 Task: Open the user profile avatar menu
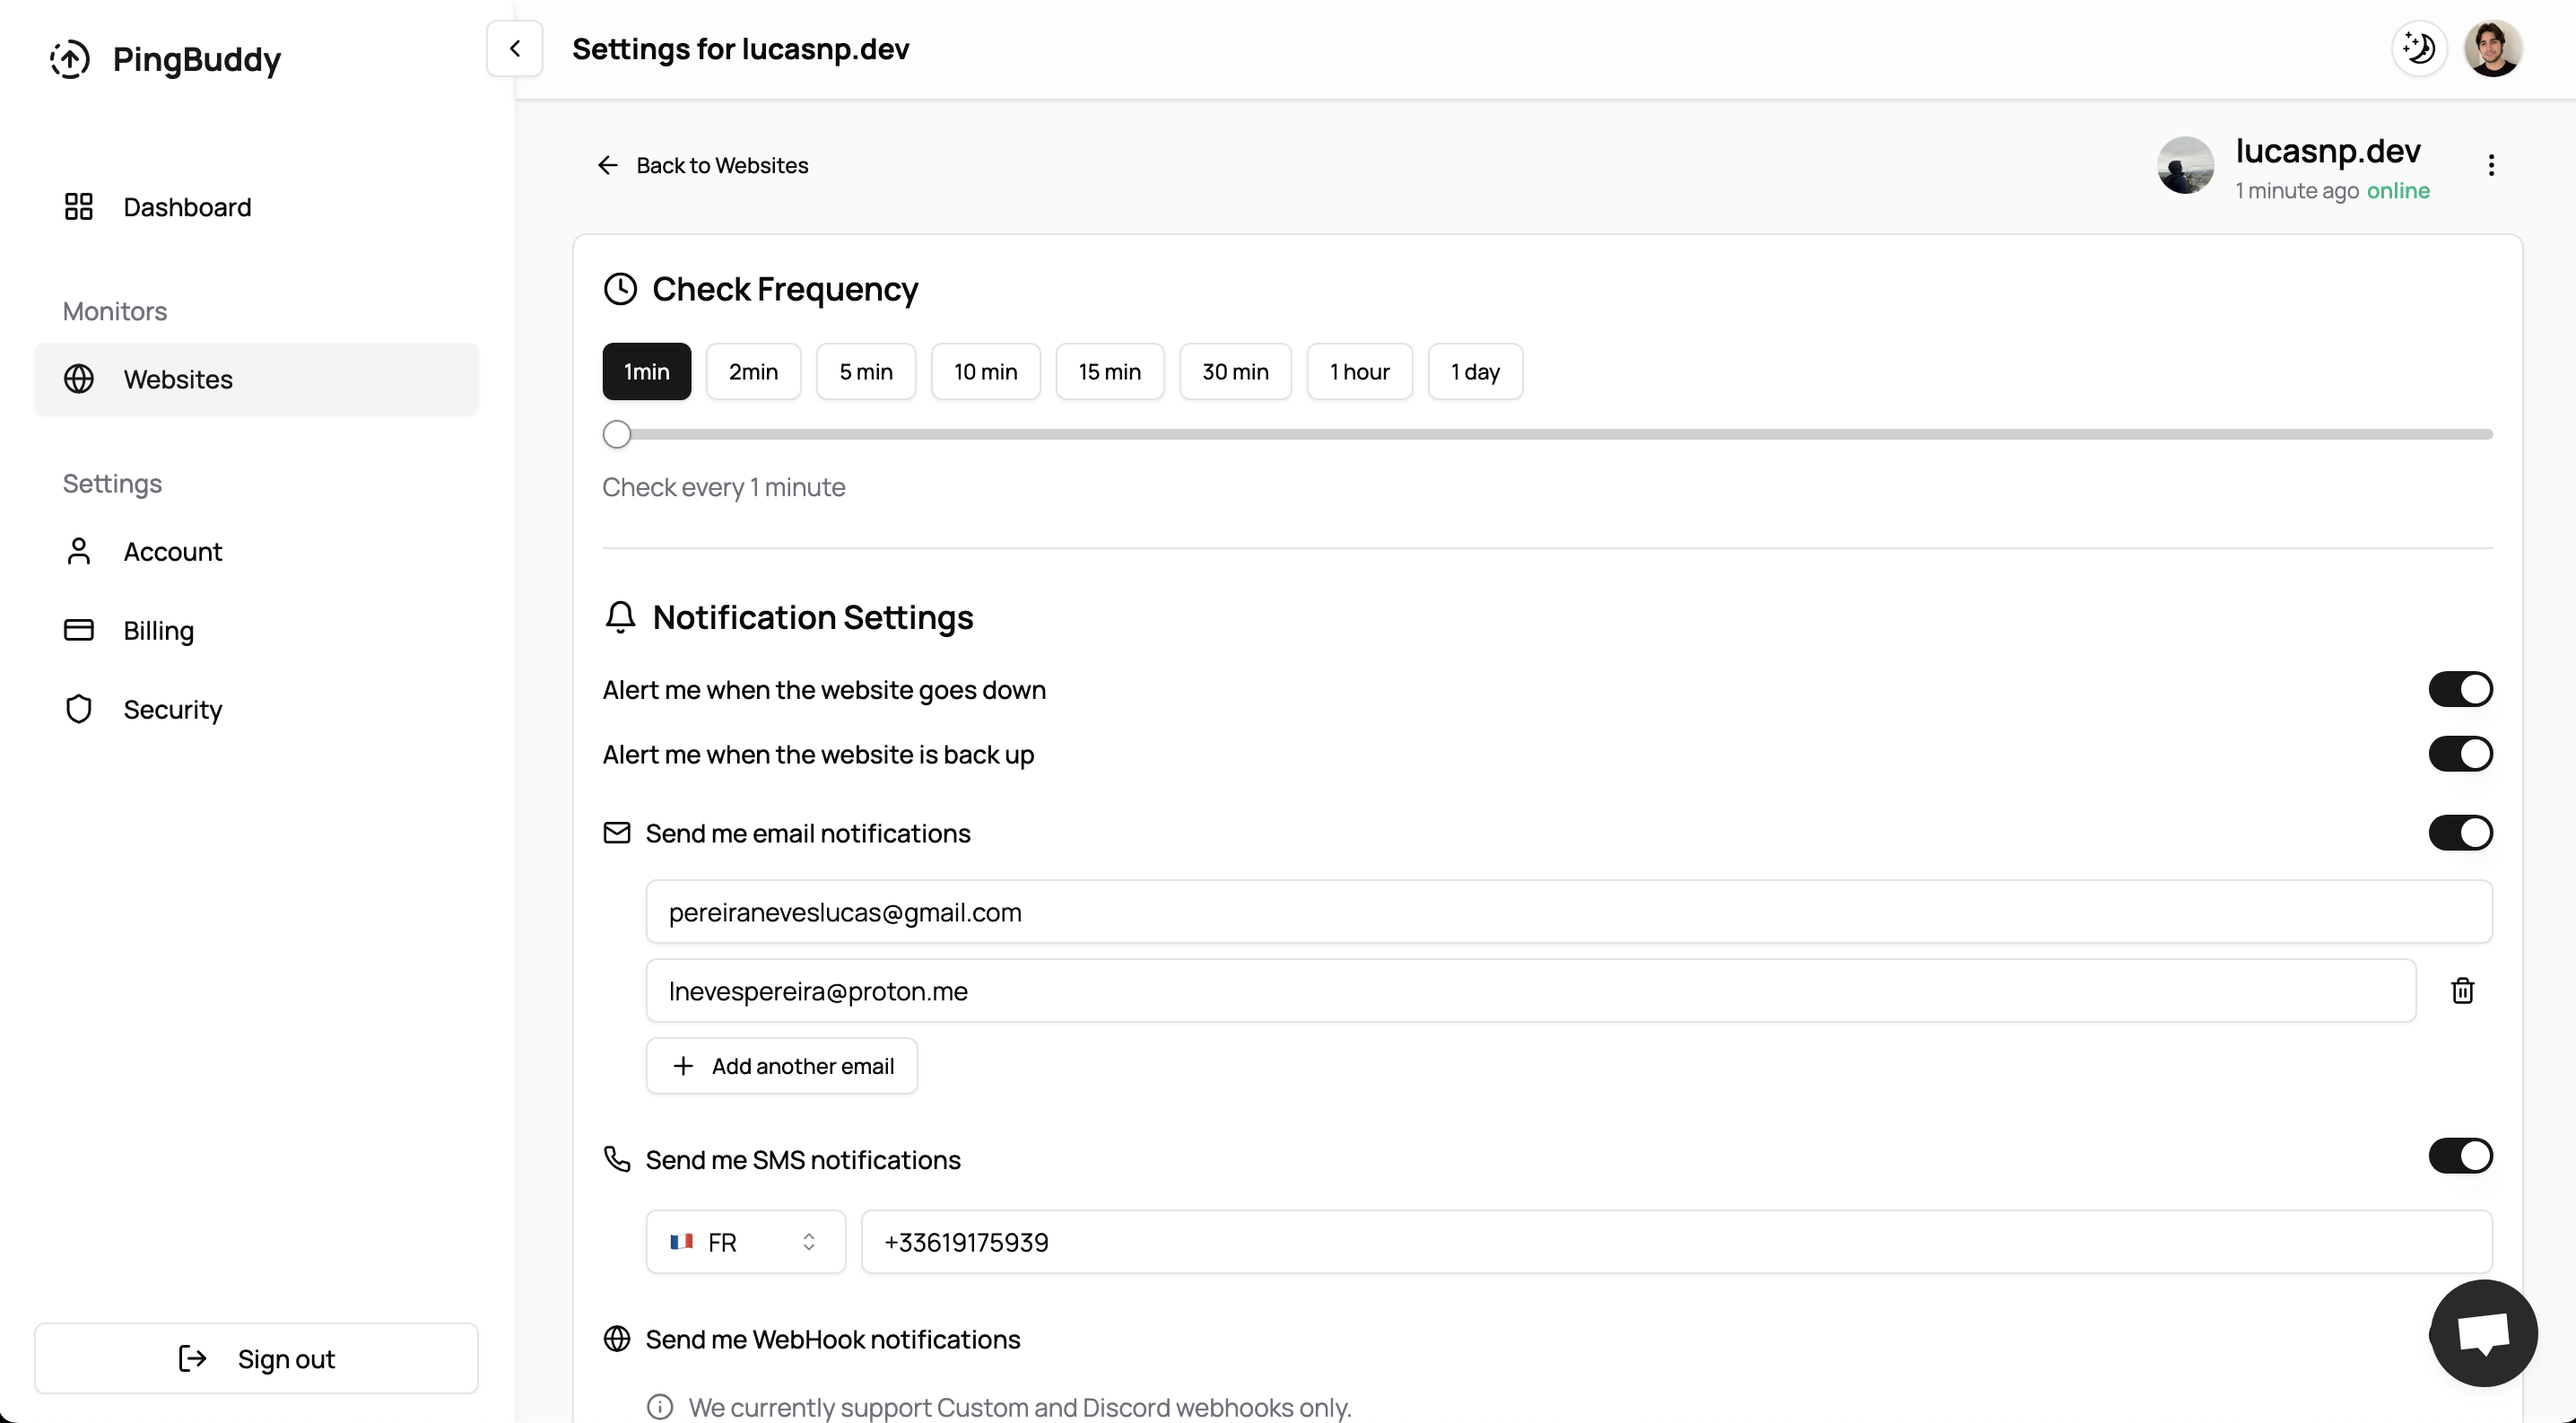[x=2493, y=48]
